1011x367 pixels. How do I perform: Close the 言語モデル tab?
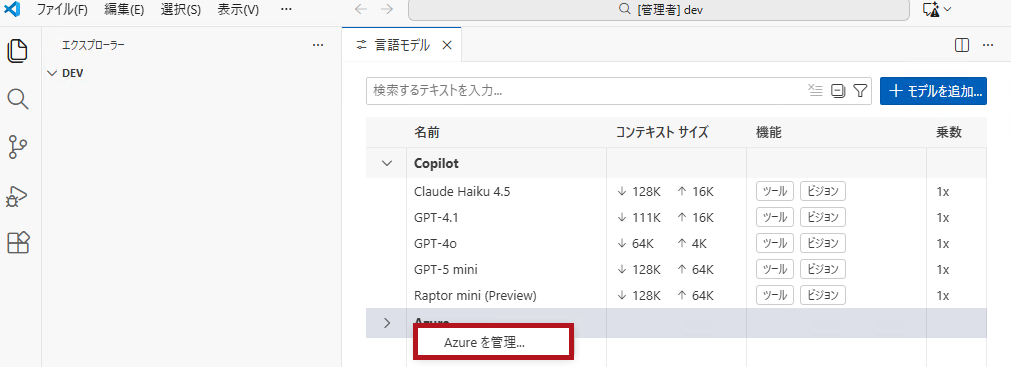click(447, 45)
